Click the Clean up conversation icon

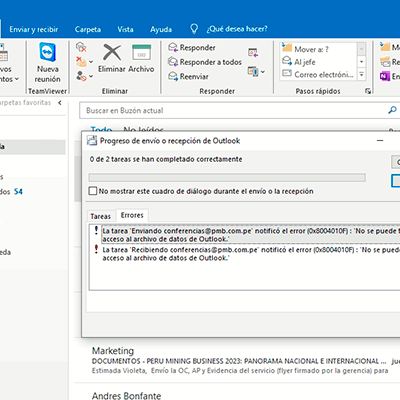[x=81, y=62]
